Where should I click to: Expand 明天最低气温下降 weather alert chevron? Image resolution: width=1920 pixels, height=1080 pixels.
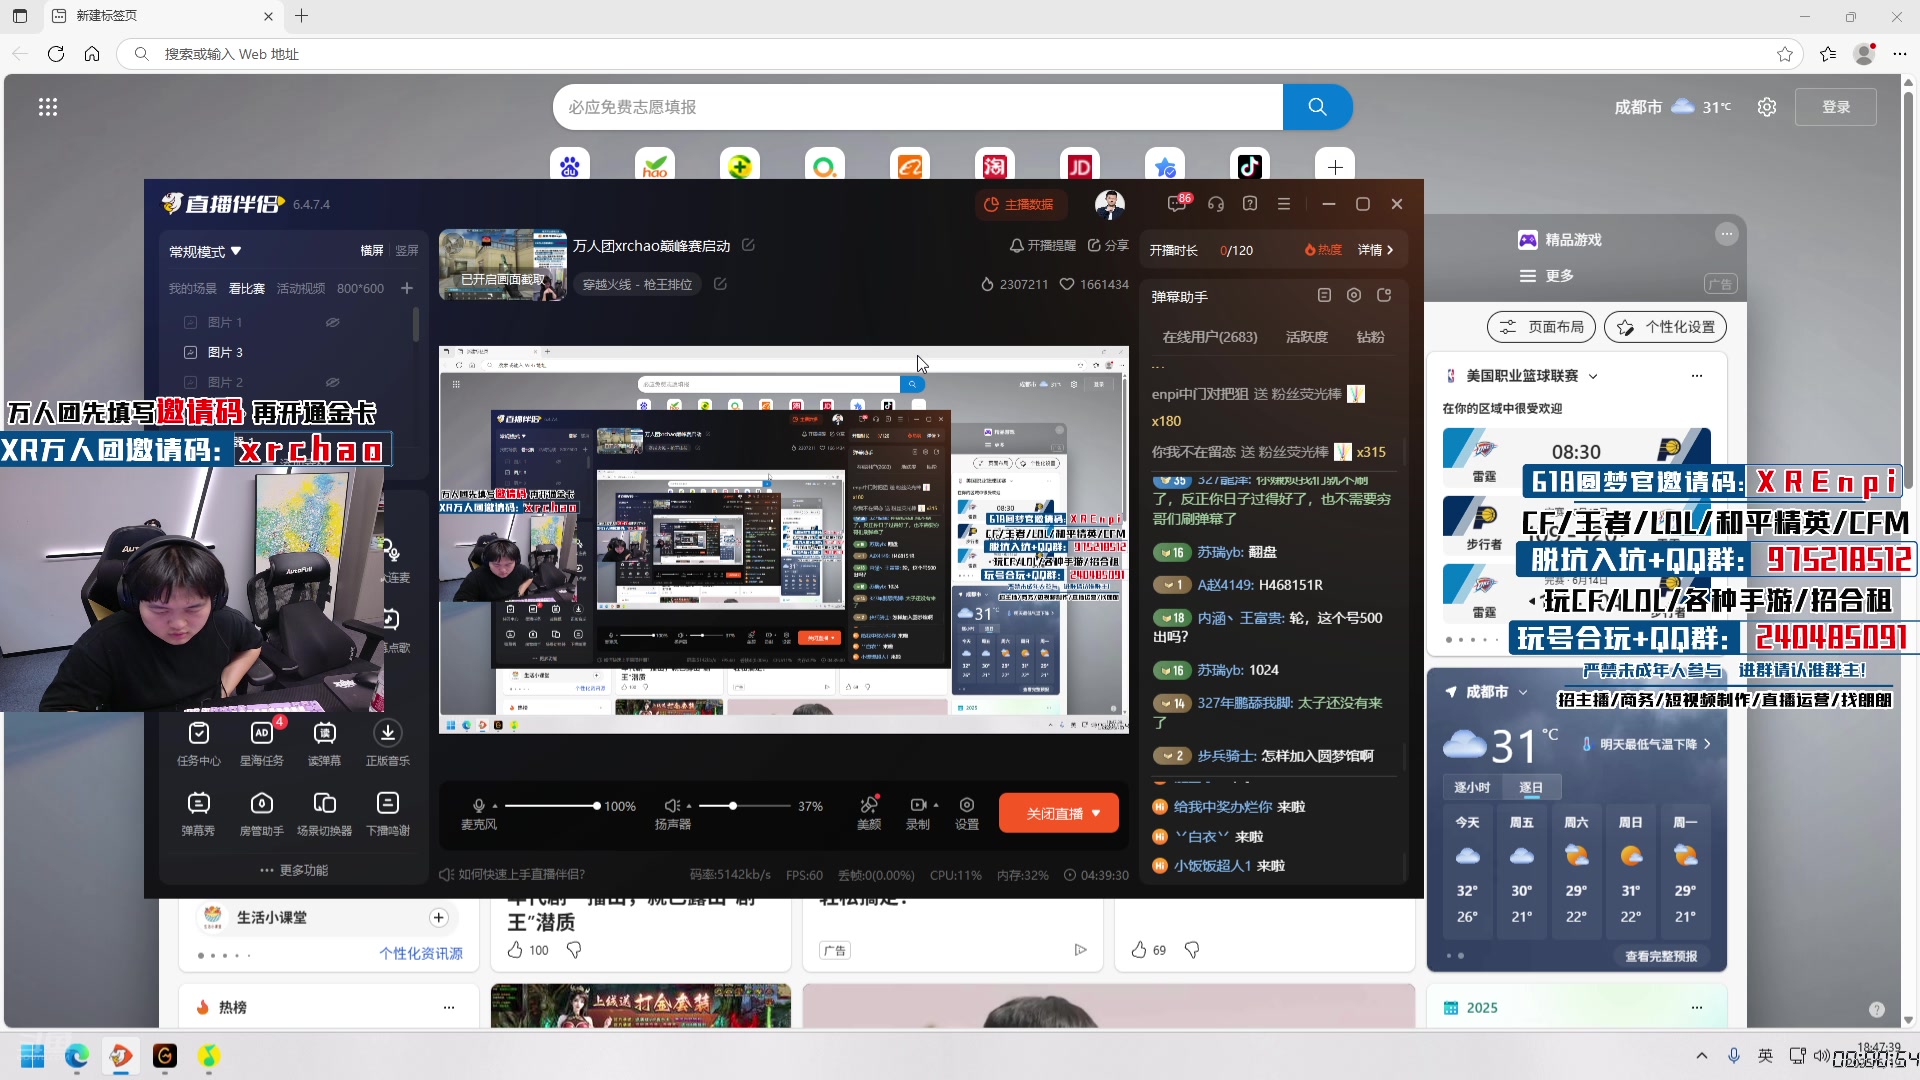(1707, 744)
